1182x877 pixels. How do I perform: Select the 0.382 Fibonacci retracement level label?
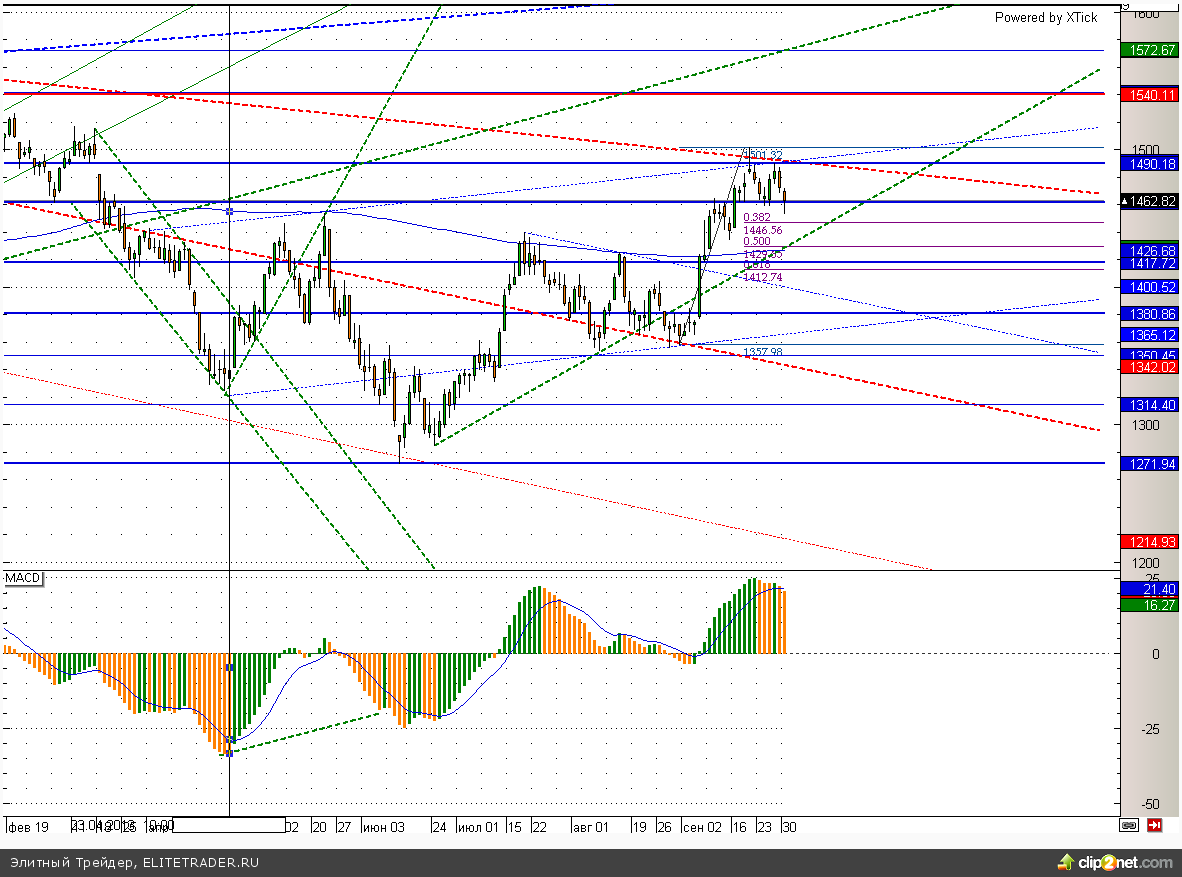point(756,217)
